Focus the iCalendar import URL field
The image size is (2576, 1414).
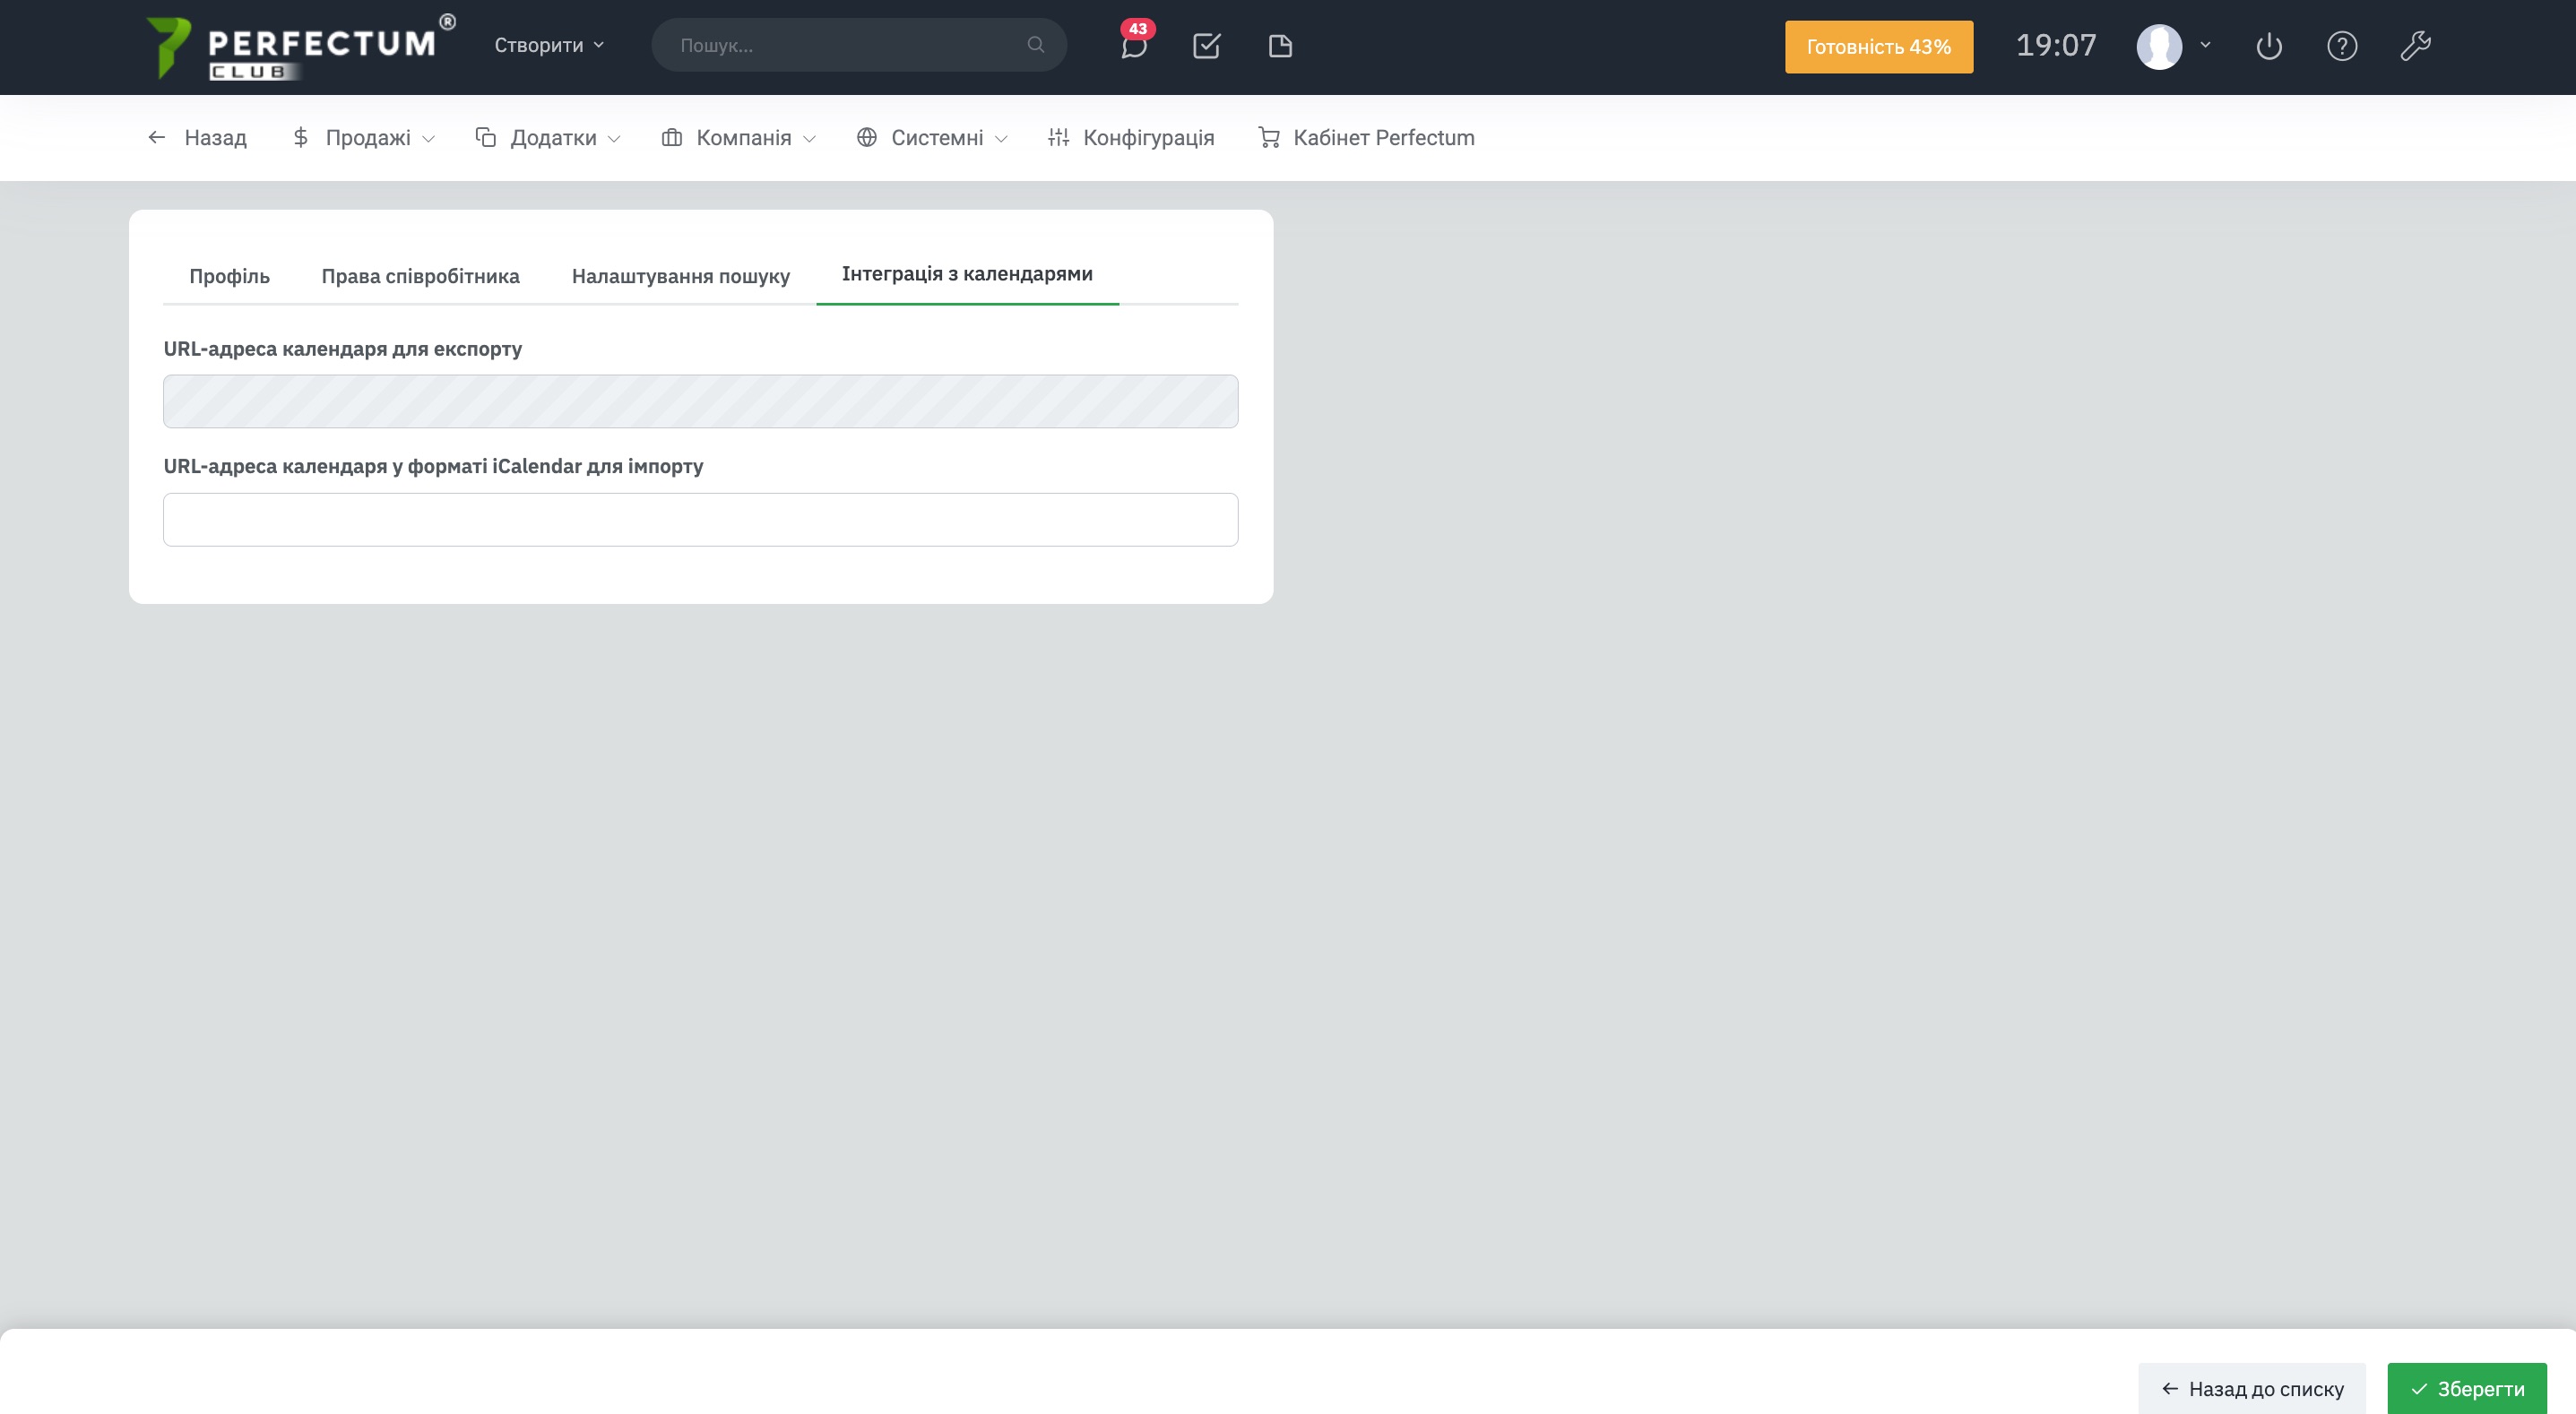click(700, 520)
